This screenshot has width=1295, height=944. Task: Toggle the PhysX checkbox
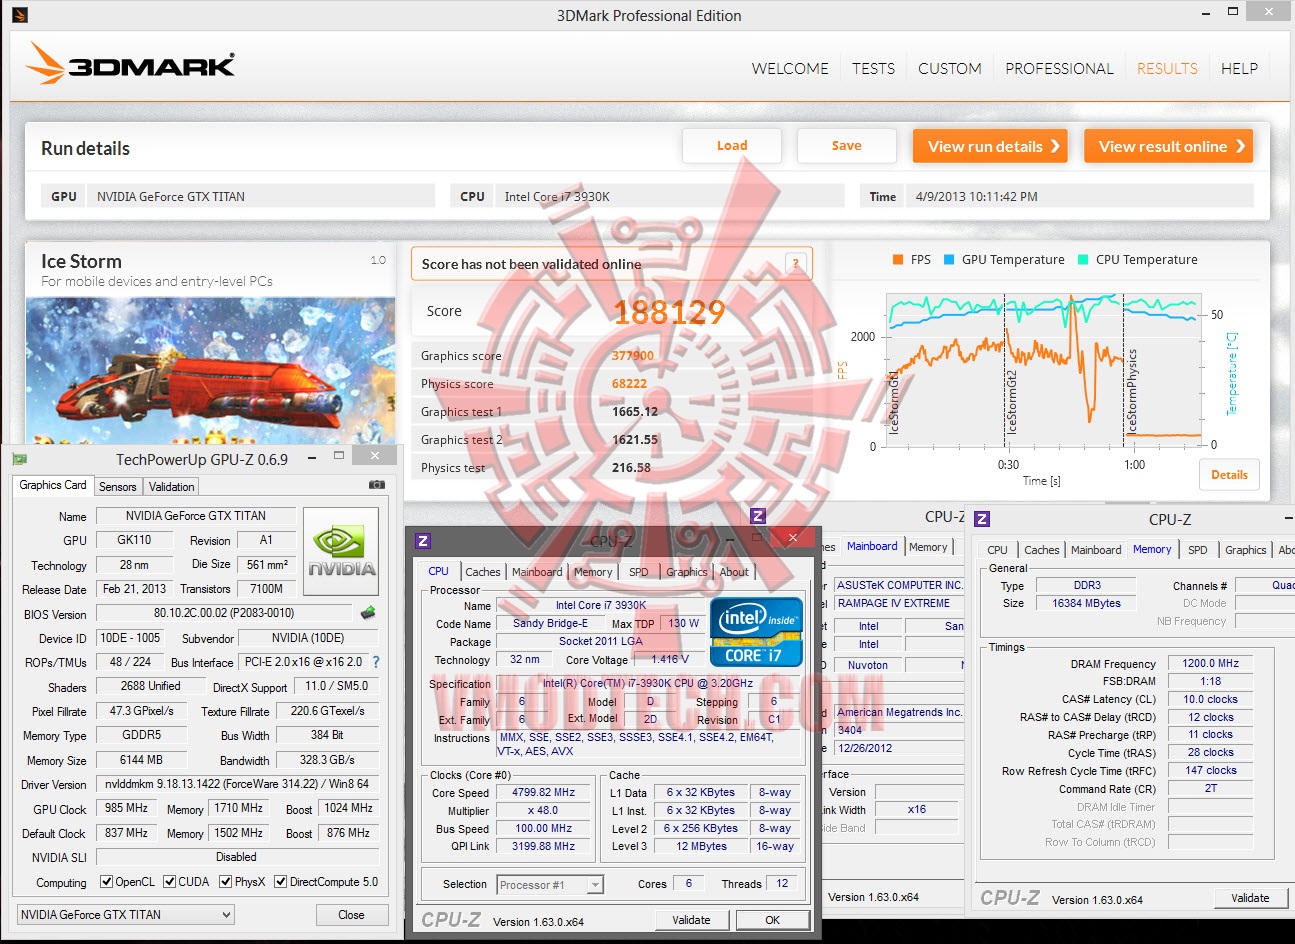pos(226,882)
